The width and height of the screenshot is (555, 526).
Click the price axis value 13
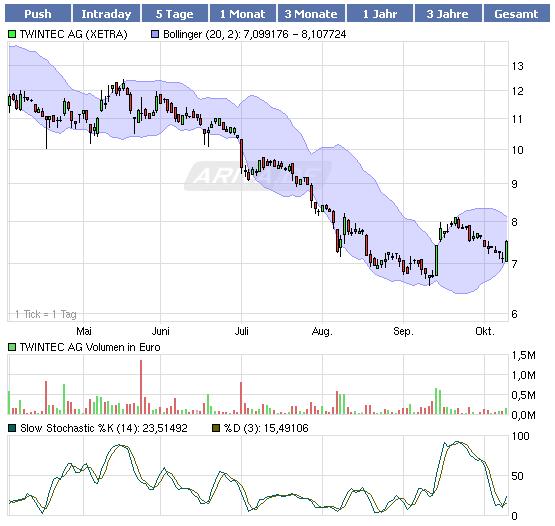[517, 66]
